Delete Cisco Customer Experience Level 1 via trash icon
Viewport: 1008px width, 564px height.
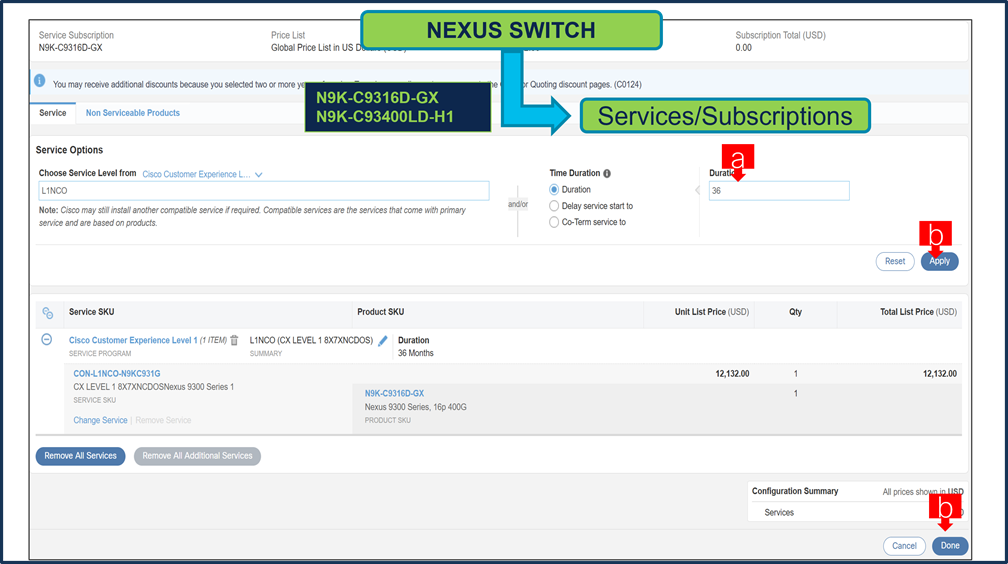(234, 340)
